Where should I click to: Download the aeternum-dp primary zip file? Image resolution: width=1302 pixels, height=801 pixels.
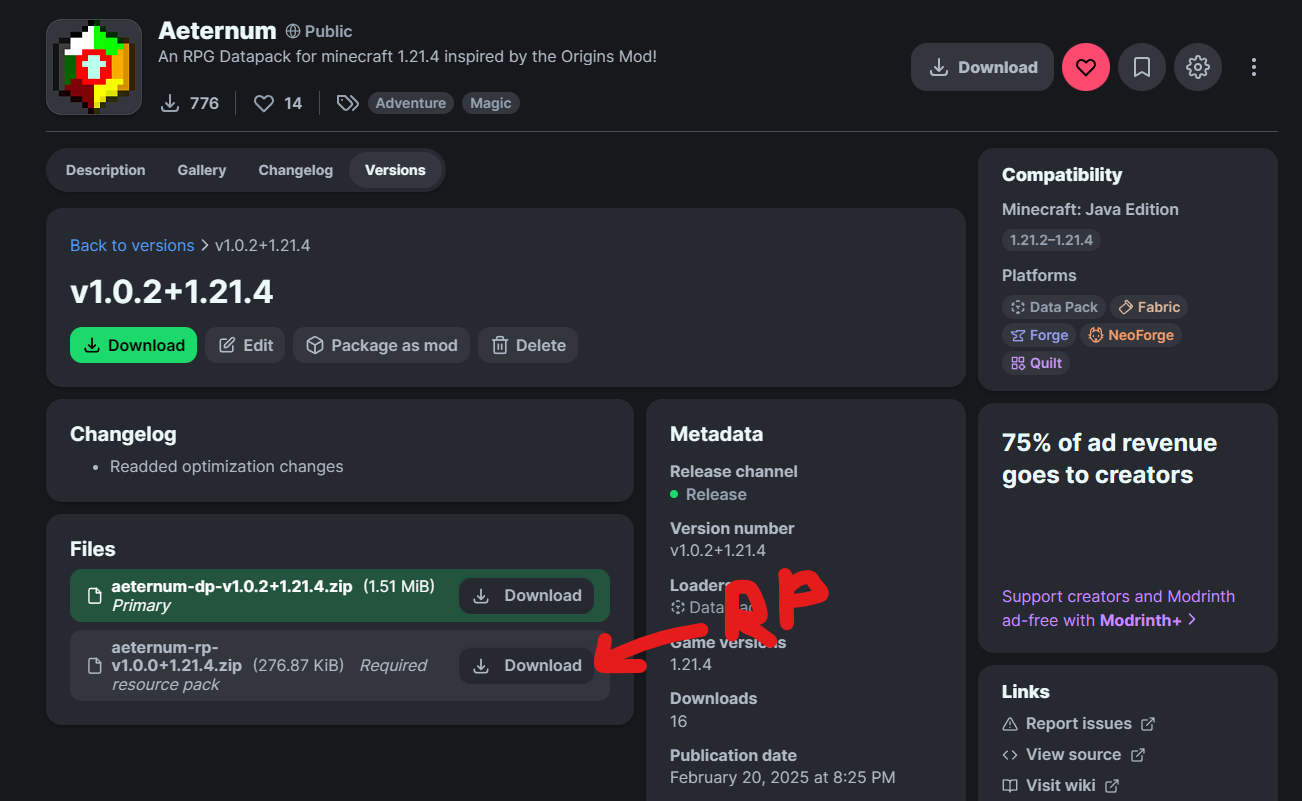click(526, 596)
